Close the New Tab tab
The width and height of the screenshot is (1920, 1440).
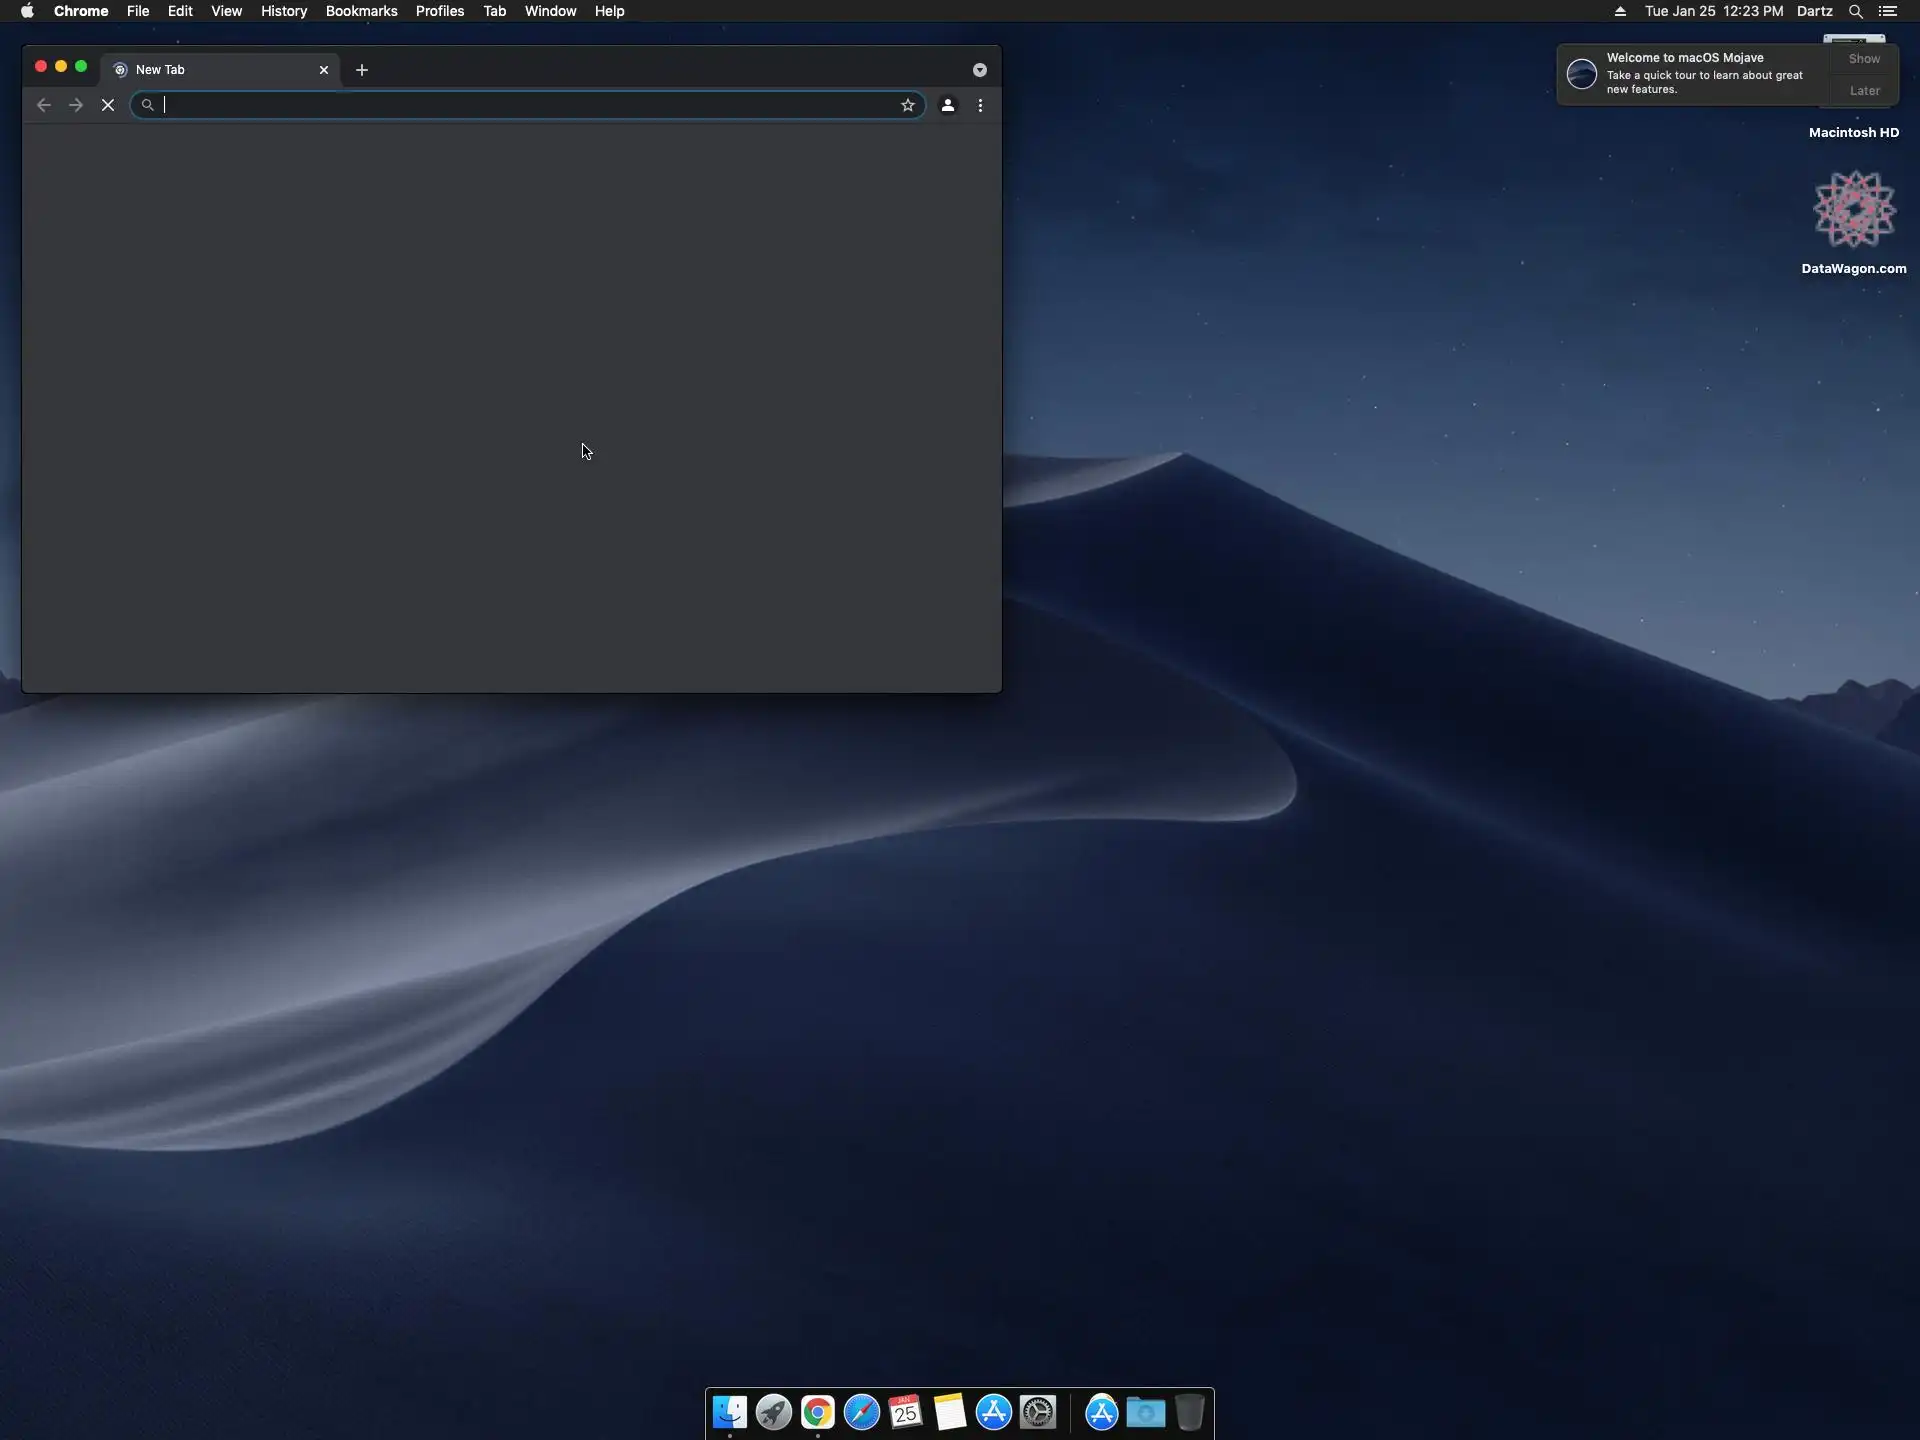(x=324, y=70)
